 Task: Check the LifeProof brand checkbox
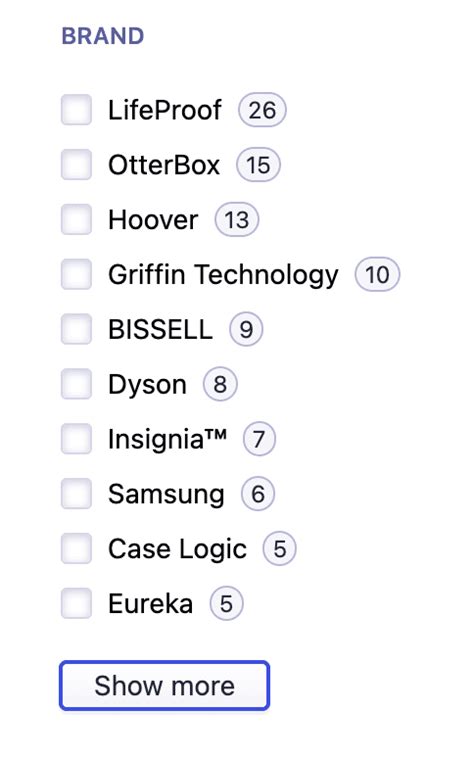click(76, 110)
